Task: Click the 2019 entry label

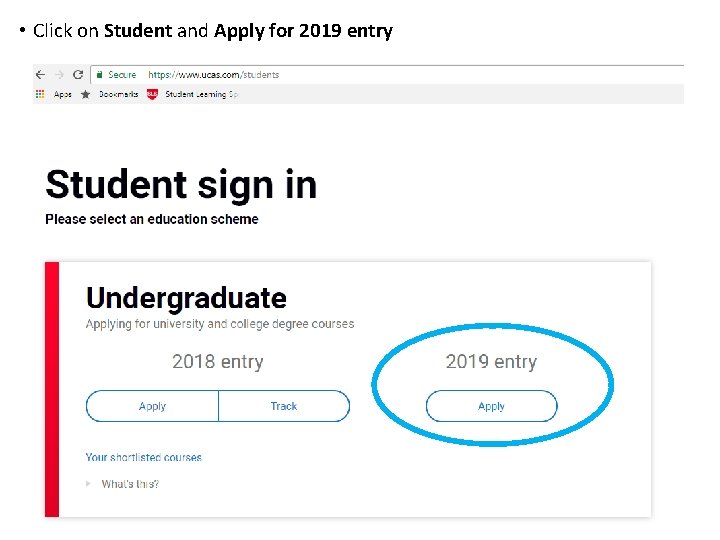Action: click(x=491, y=362)
